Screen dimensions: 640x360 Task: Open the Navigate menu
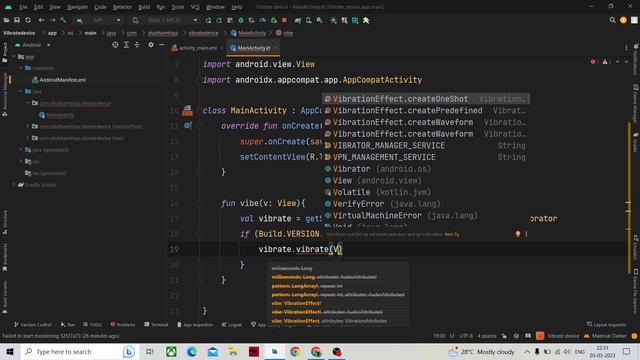(77, 7)
